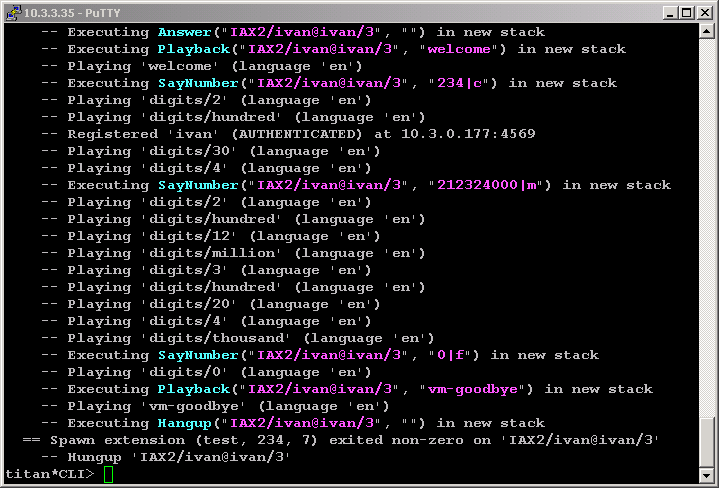Image resolution: width=719 pixels, height=488 pixels.
Task: Click the scrollbar down arrow
Action: pos(708,474)
